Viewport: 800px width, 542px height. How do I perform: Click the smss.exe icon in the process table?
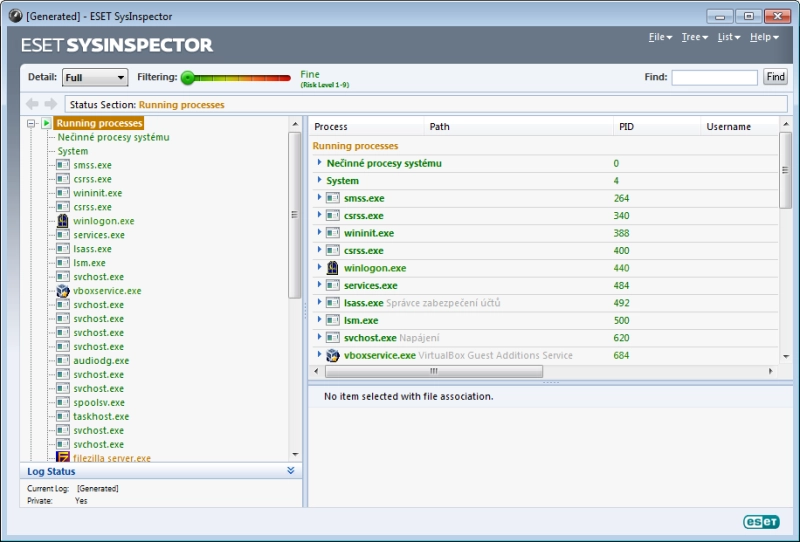click(x=333, y=198)
